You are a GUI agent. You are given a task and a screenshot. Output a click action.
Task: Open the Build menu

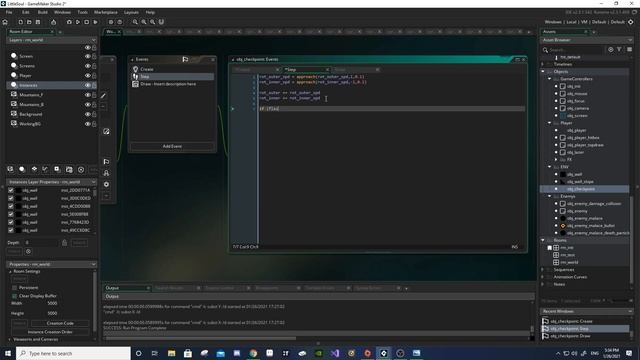click(42, 12)
